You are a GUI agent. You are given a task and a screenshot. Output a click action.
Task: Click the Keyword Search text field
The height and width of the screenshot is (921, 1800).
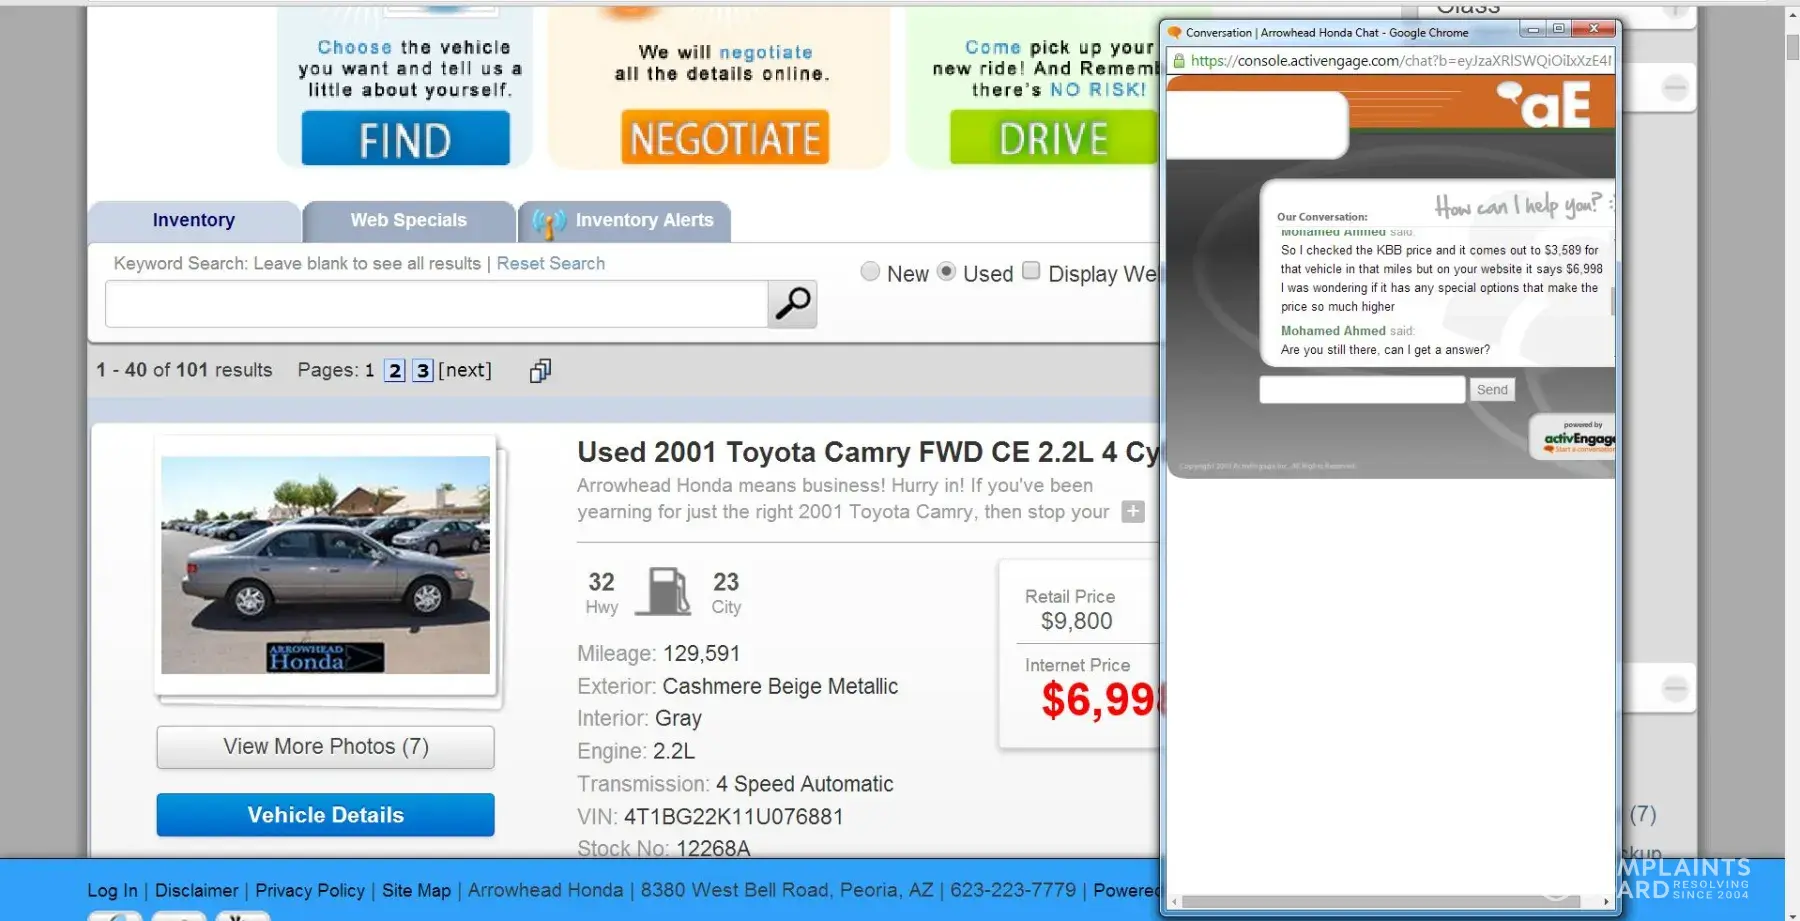(436, 304)
